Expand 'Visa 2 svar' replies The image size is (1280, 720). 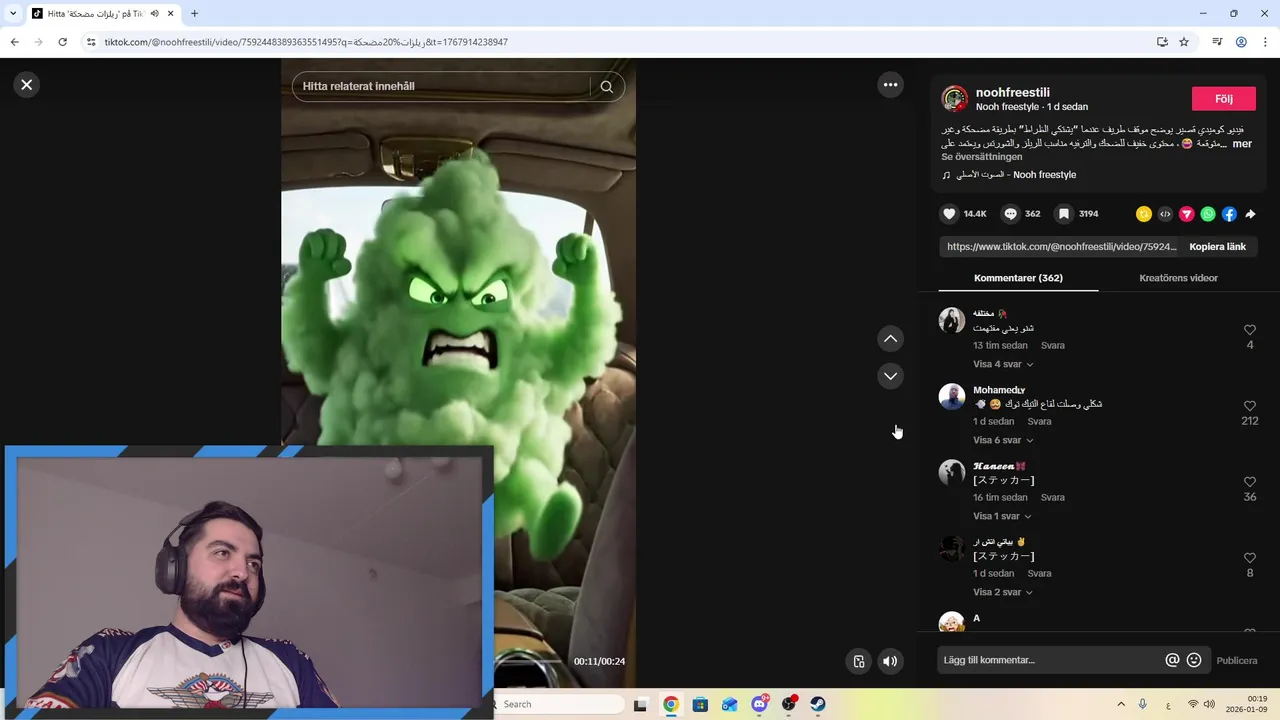[x=1003, y=593]
